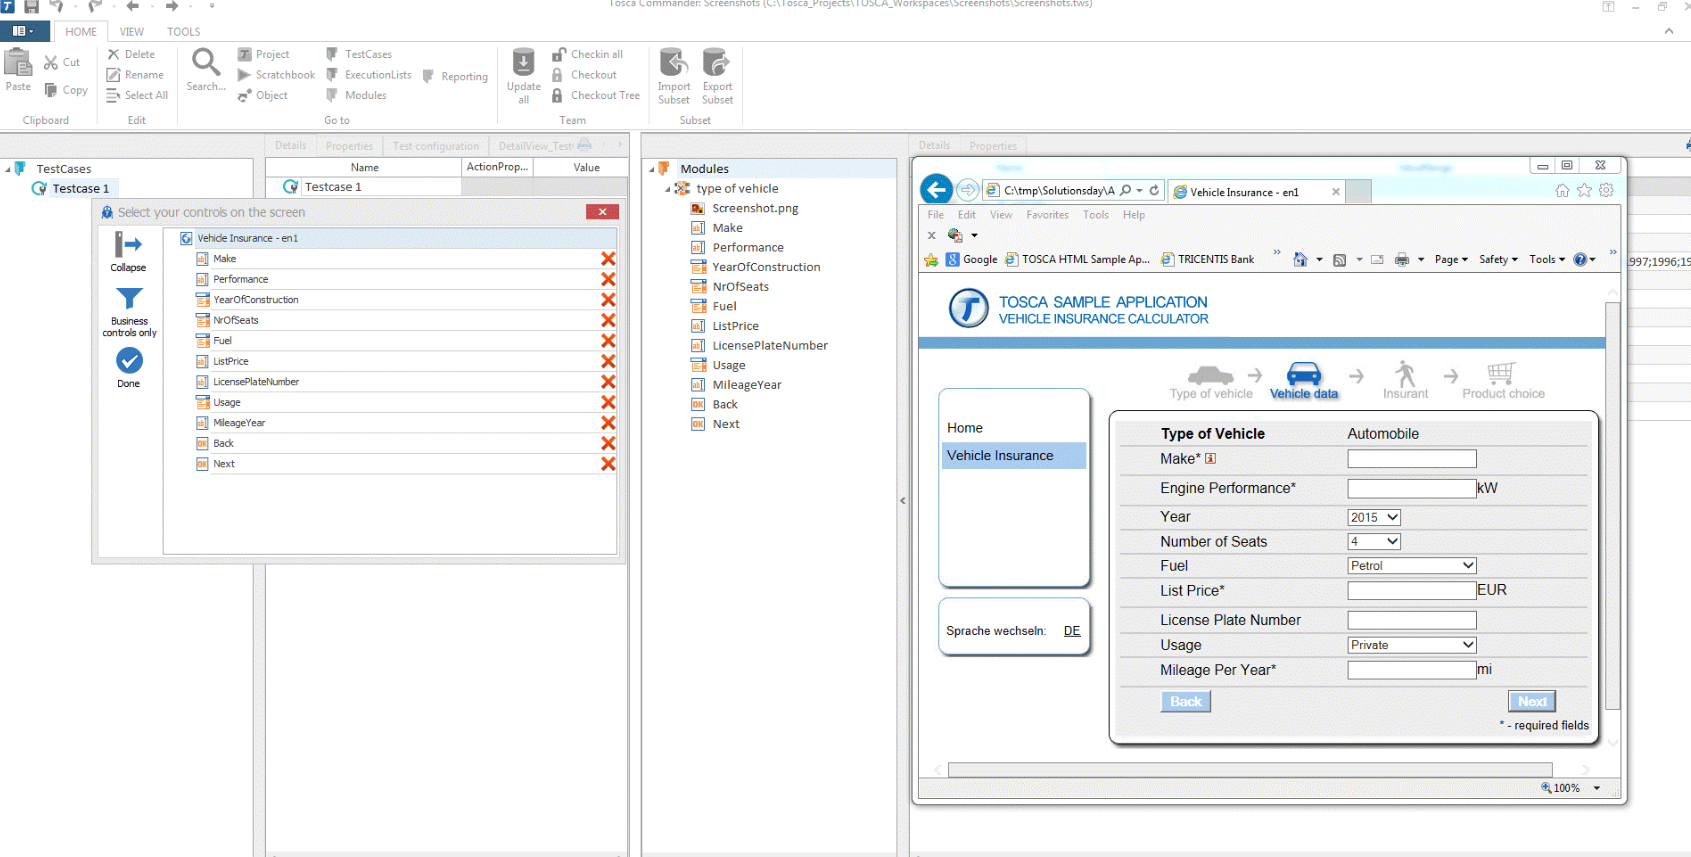
Task: Click the Export Subset icon
Action: pyautogui.click(x=717, y=62)
